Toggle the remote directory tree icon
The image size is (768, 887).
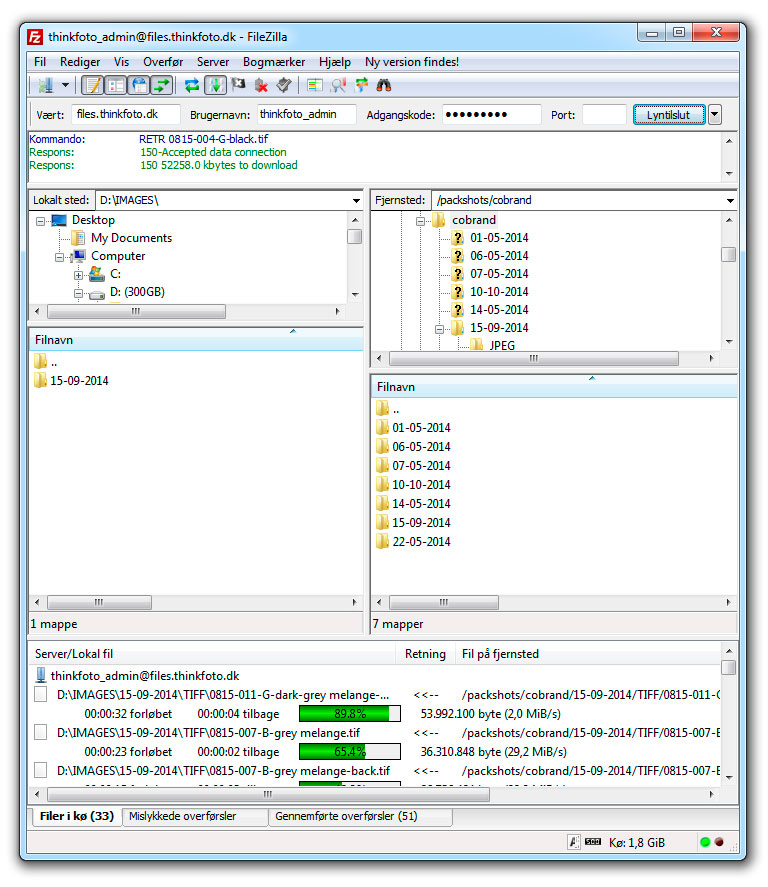[138, 85]
